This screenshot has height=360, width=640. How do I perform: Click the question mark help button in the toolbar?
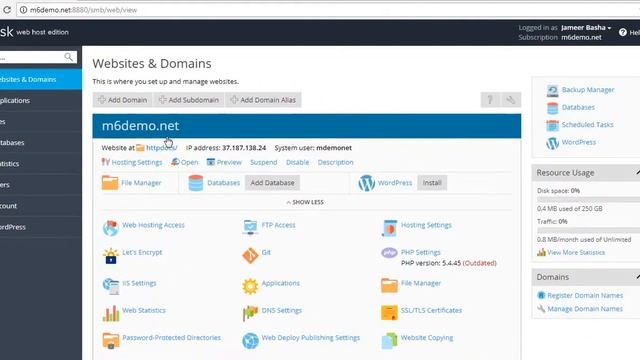click(x=490, y=100)
